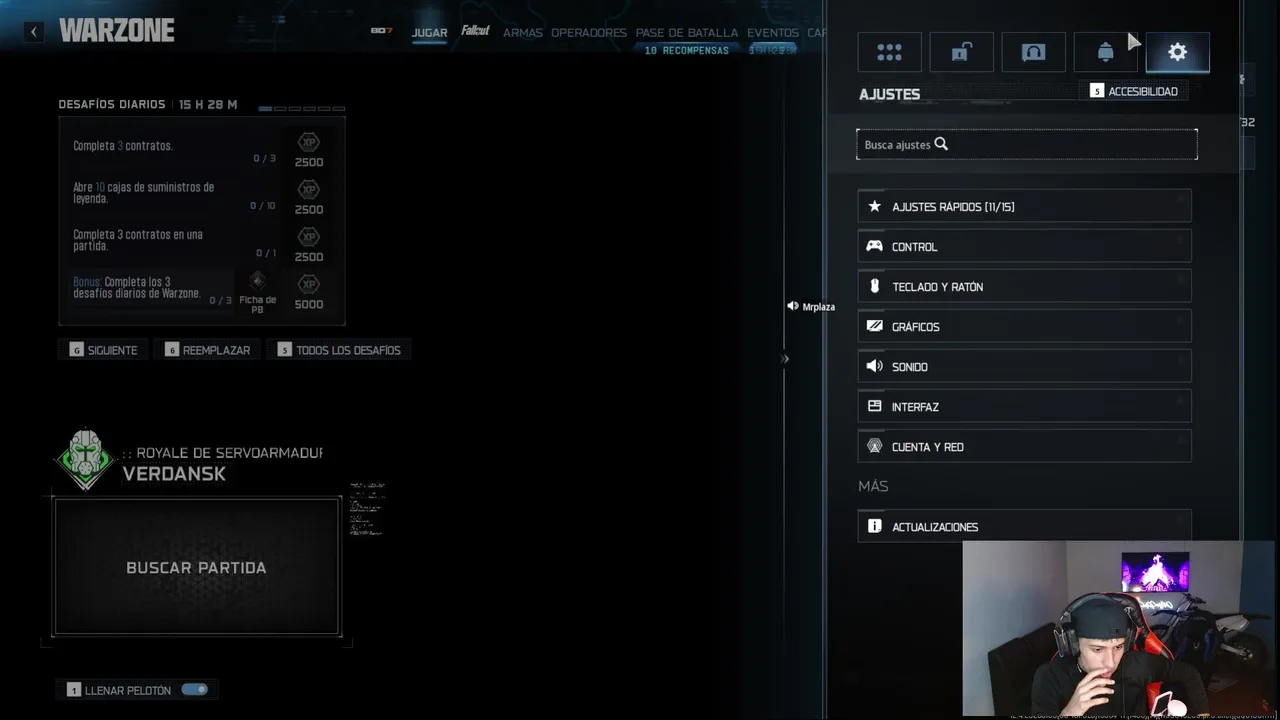
Task: Open the Control settings category
Action: (1024, 246)
